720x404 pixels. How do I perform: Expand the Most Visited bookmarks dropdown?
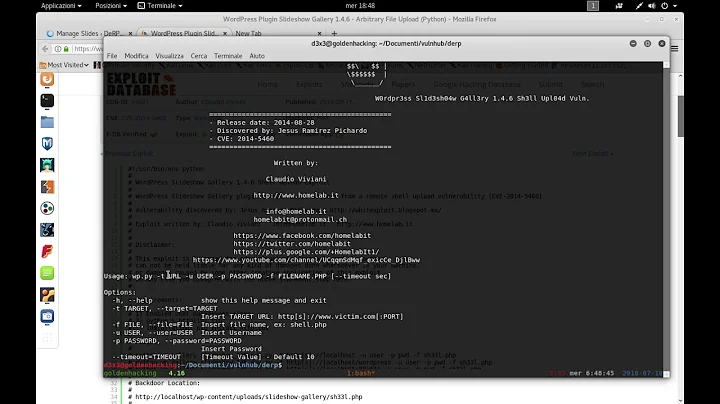click(64, 65)
